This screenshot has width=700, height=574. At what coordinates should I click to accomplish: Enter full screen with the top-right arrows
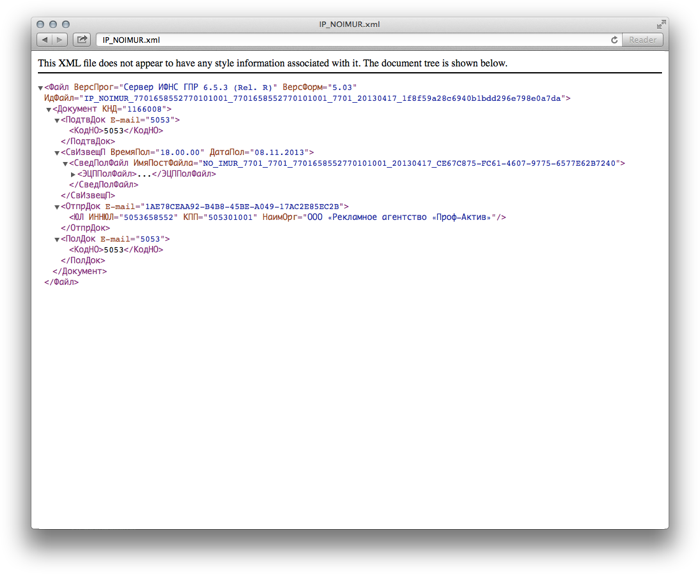pos(661,24)
